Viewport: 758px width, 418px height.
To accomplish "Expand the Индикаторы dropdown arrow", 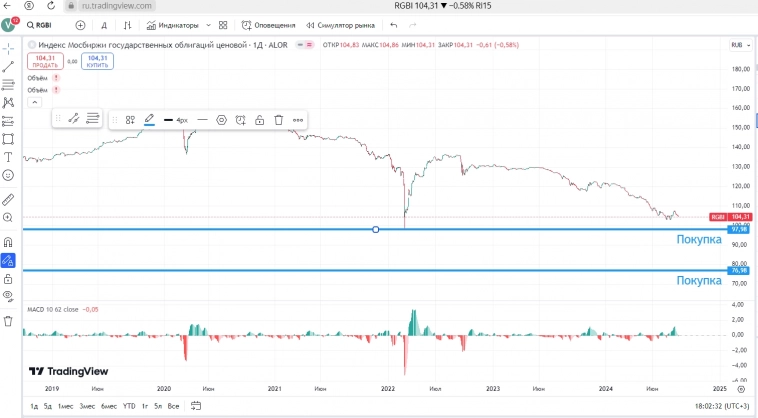I will [206, 25].
